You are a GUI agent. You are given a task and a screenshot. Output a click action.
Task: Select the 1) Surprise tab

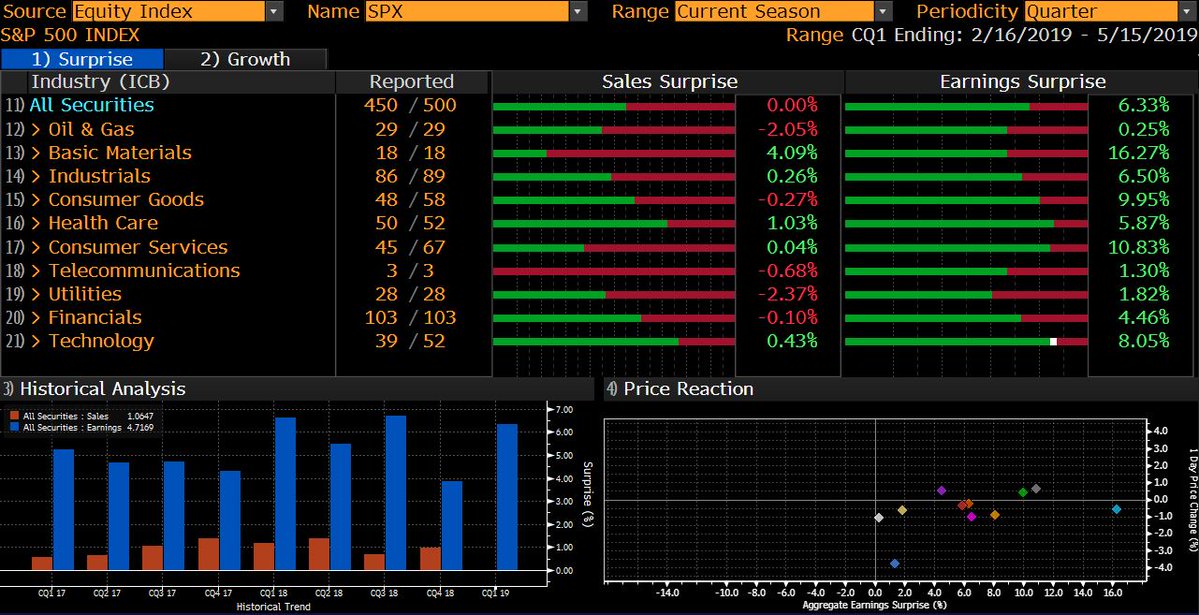pos(82,59)
